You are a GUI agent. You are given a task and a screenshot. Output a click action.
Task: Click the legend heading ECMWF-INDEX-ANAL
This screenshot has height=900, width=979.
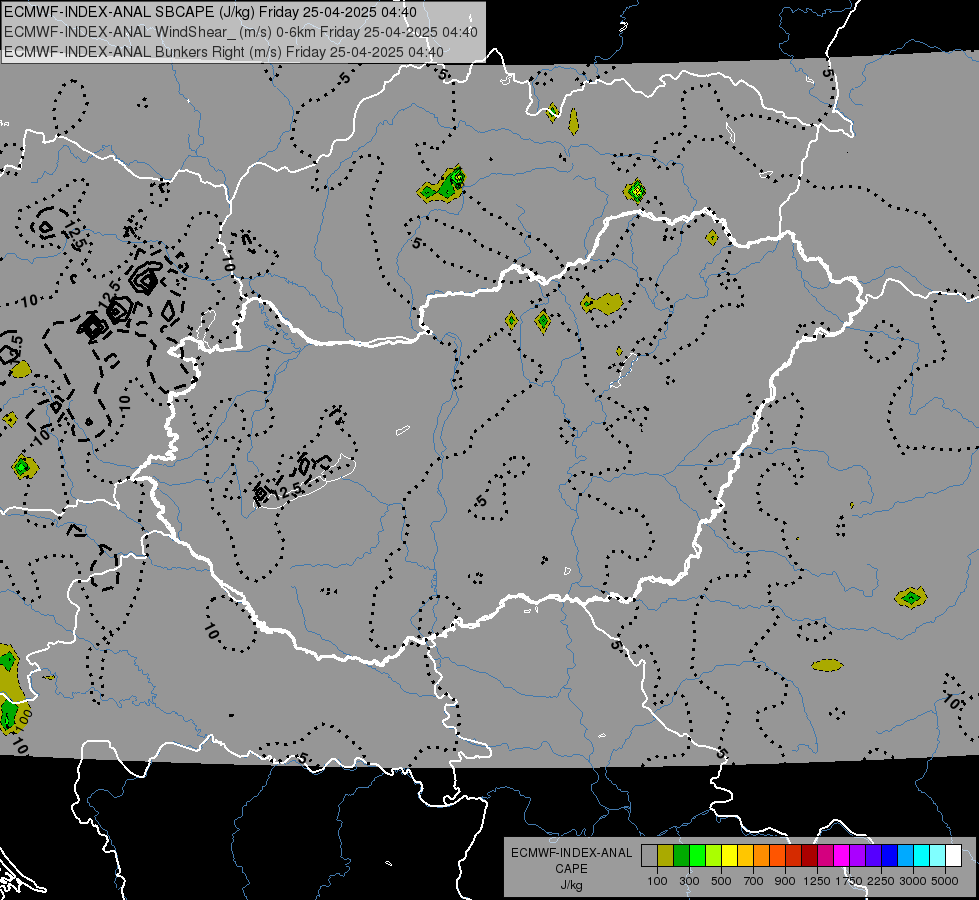pyautogui.click(x=571, y=853)
